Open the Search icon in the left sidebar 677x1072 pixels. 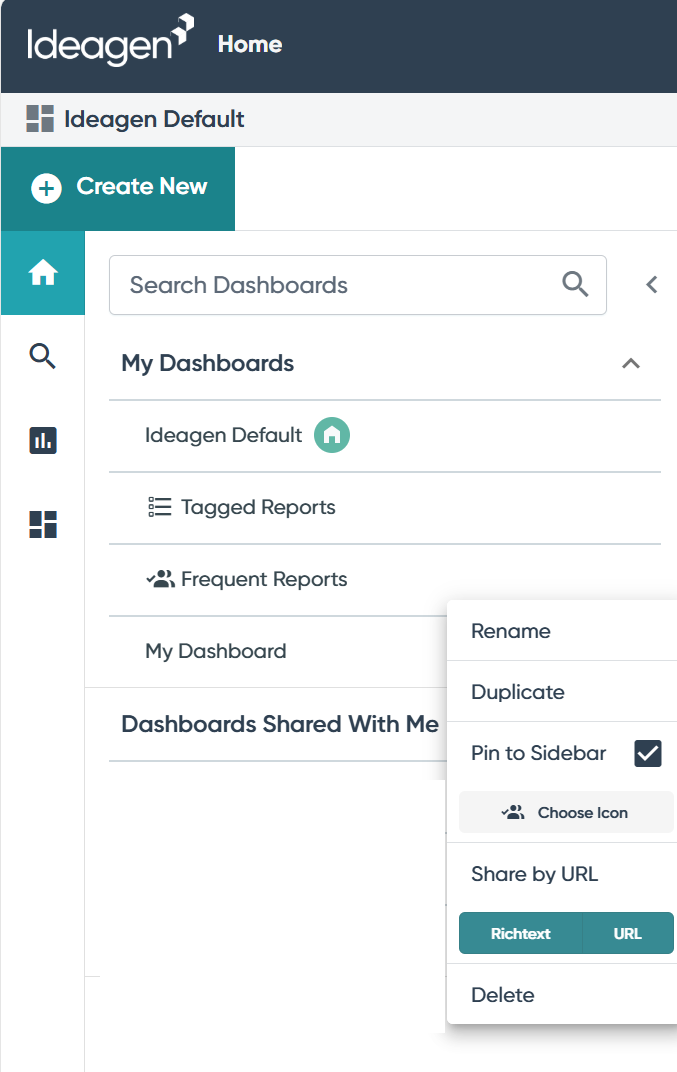(42, 356)
